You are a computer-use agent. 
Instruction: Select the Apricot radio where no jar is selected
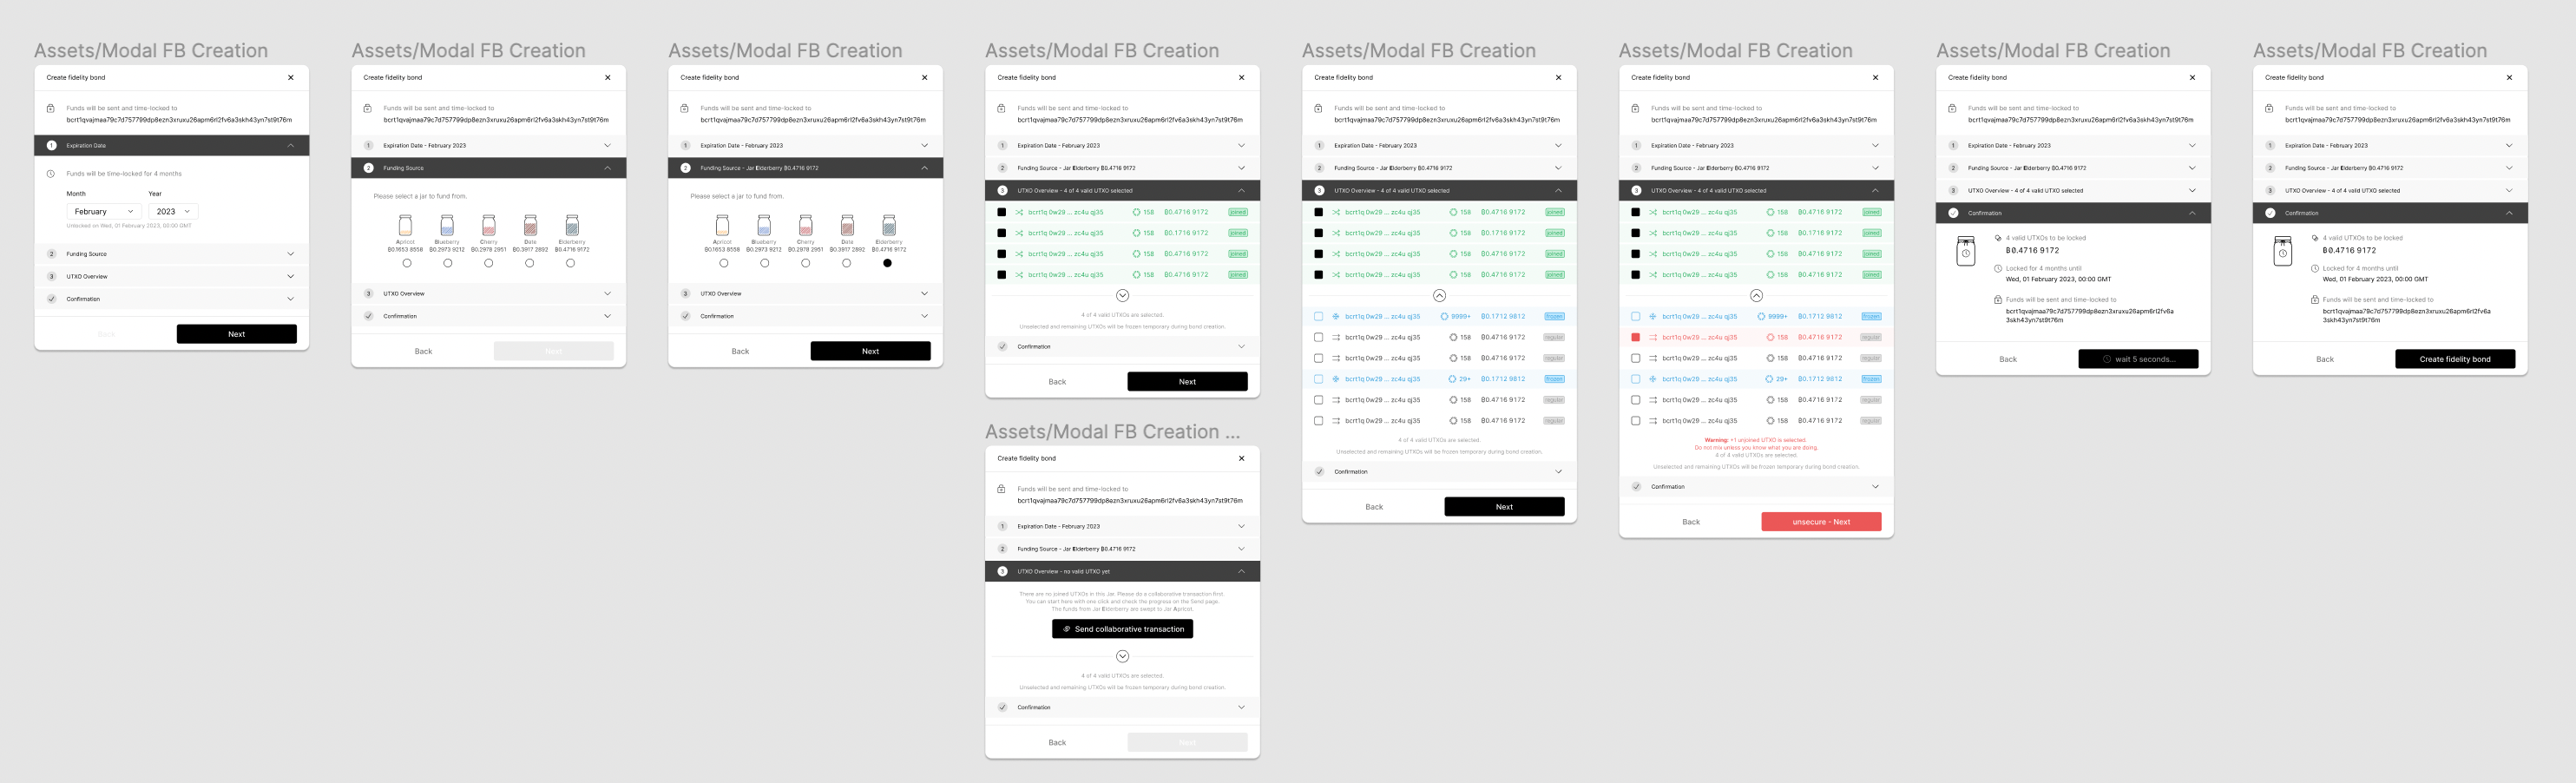click(x=406, y=264)
